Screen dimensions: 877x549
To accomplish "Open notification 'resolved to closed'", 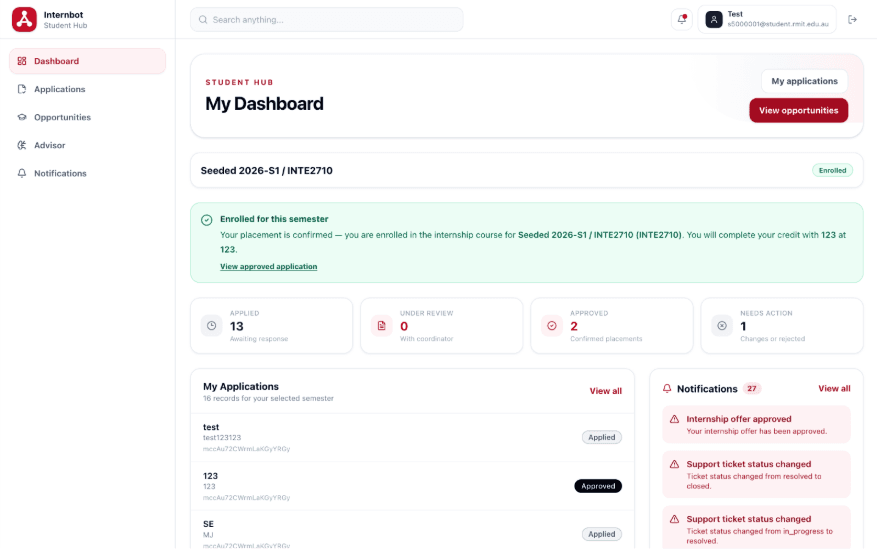I will click(x=756, y=474).
